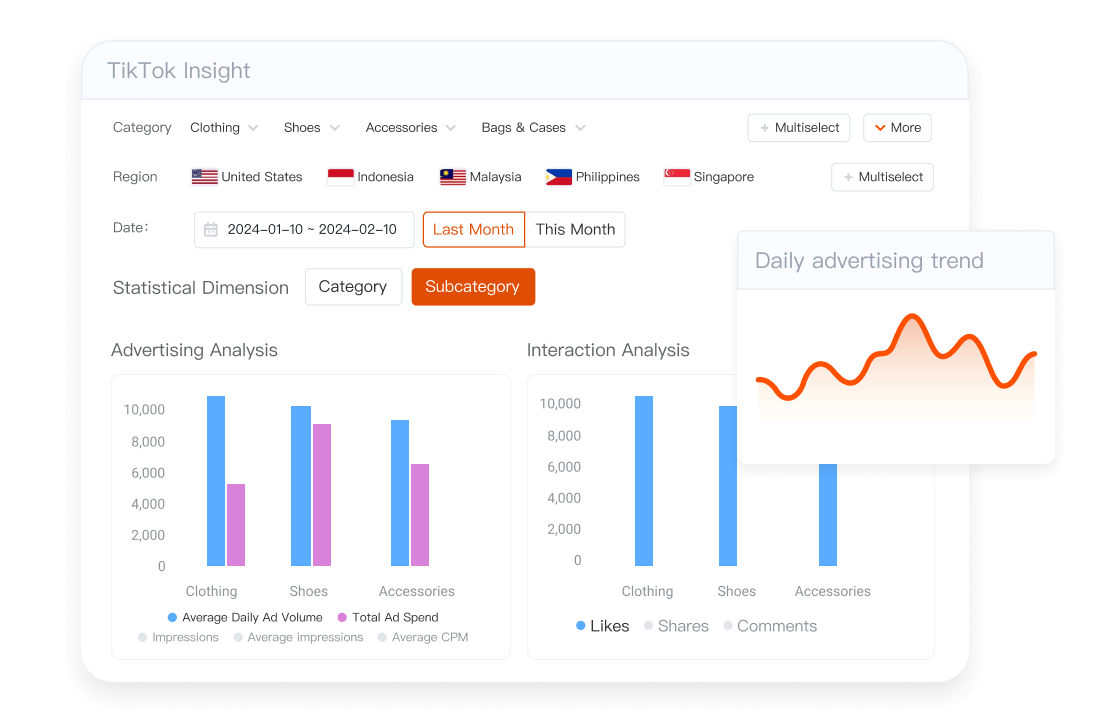The width and height of the screenshot is (1120, 720).
Task: Click Shoes pink bar in Advertising Analysis
Action: coord(321,495)
